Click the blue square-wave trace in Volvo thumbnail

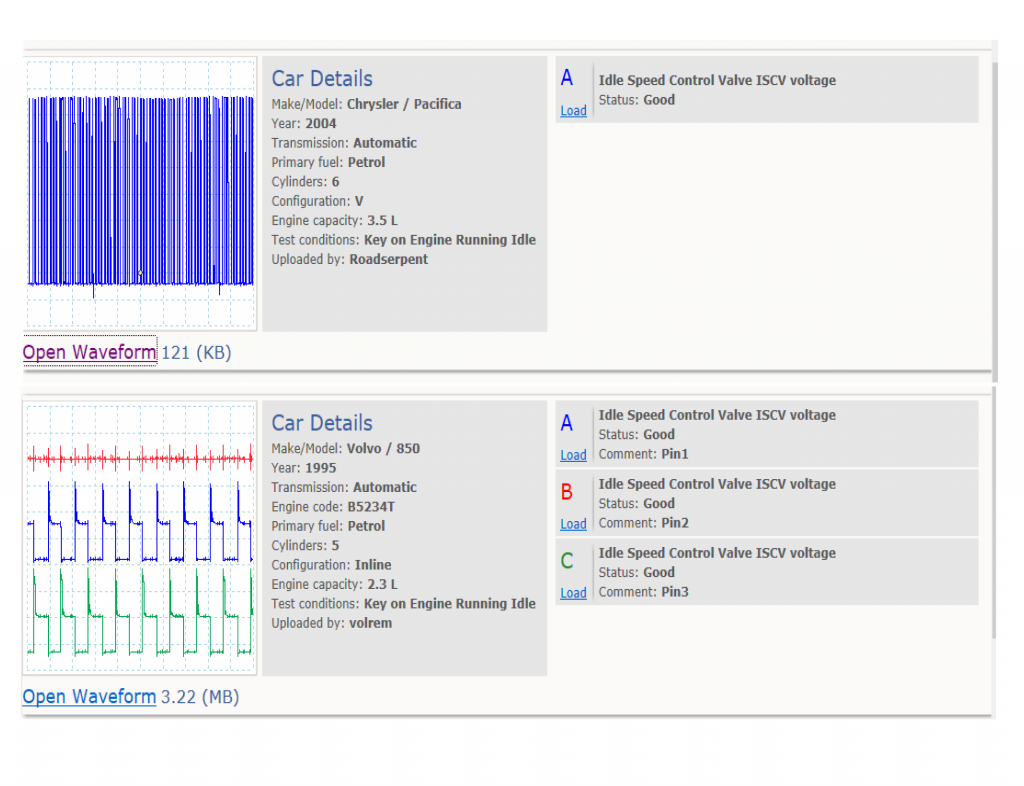140,523
